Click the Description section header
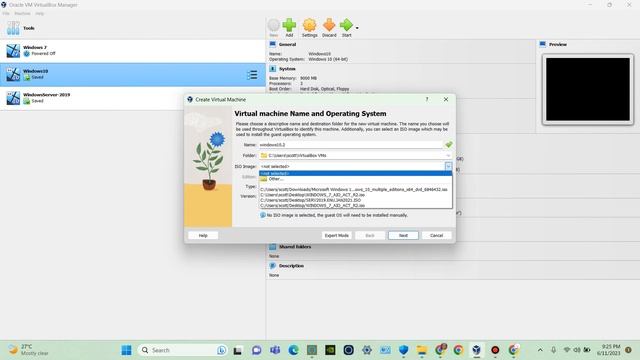 pos(291,266)
